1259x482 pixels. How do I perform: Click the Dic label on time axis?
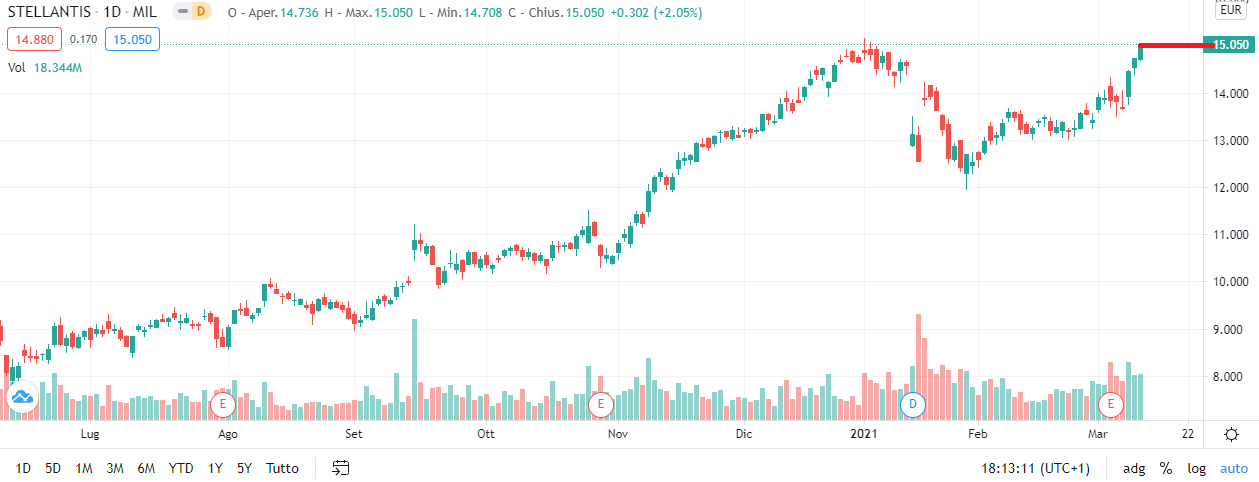click(743, 434)
